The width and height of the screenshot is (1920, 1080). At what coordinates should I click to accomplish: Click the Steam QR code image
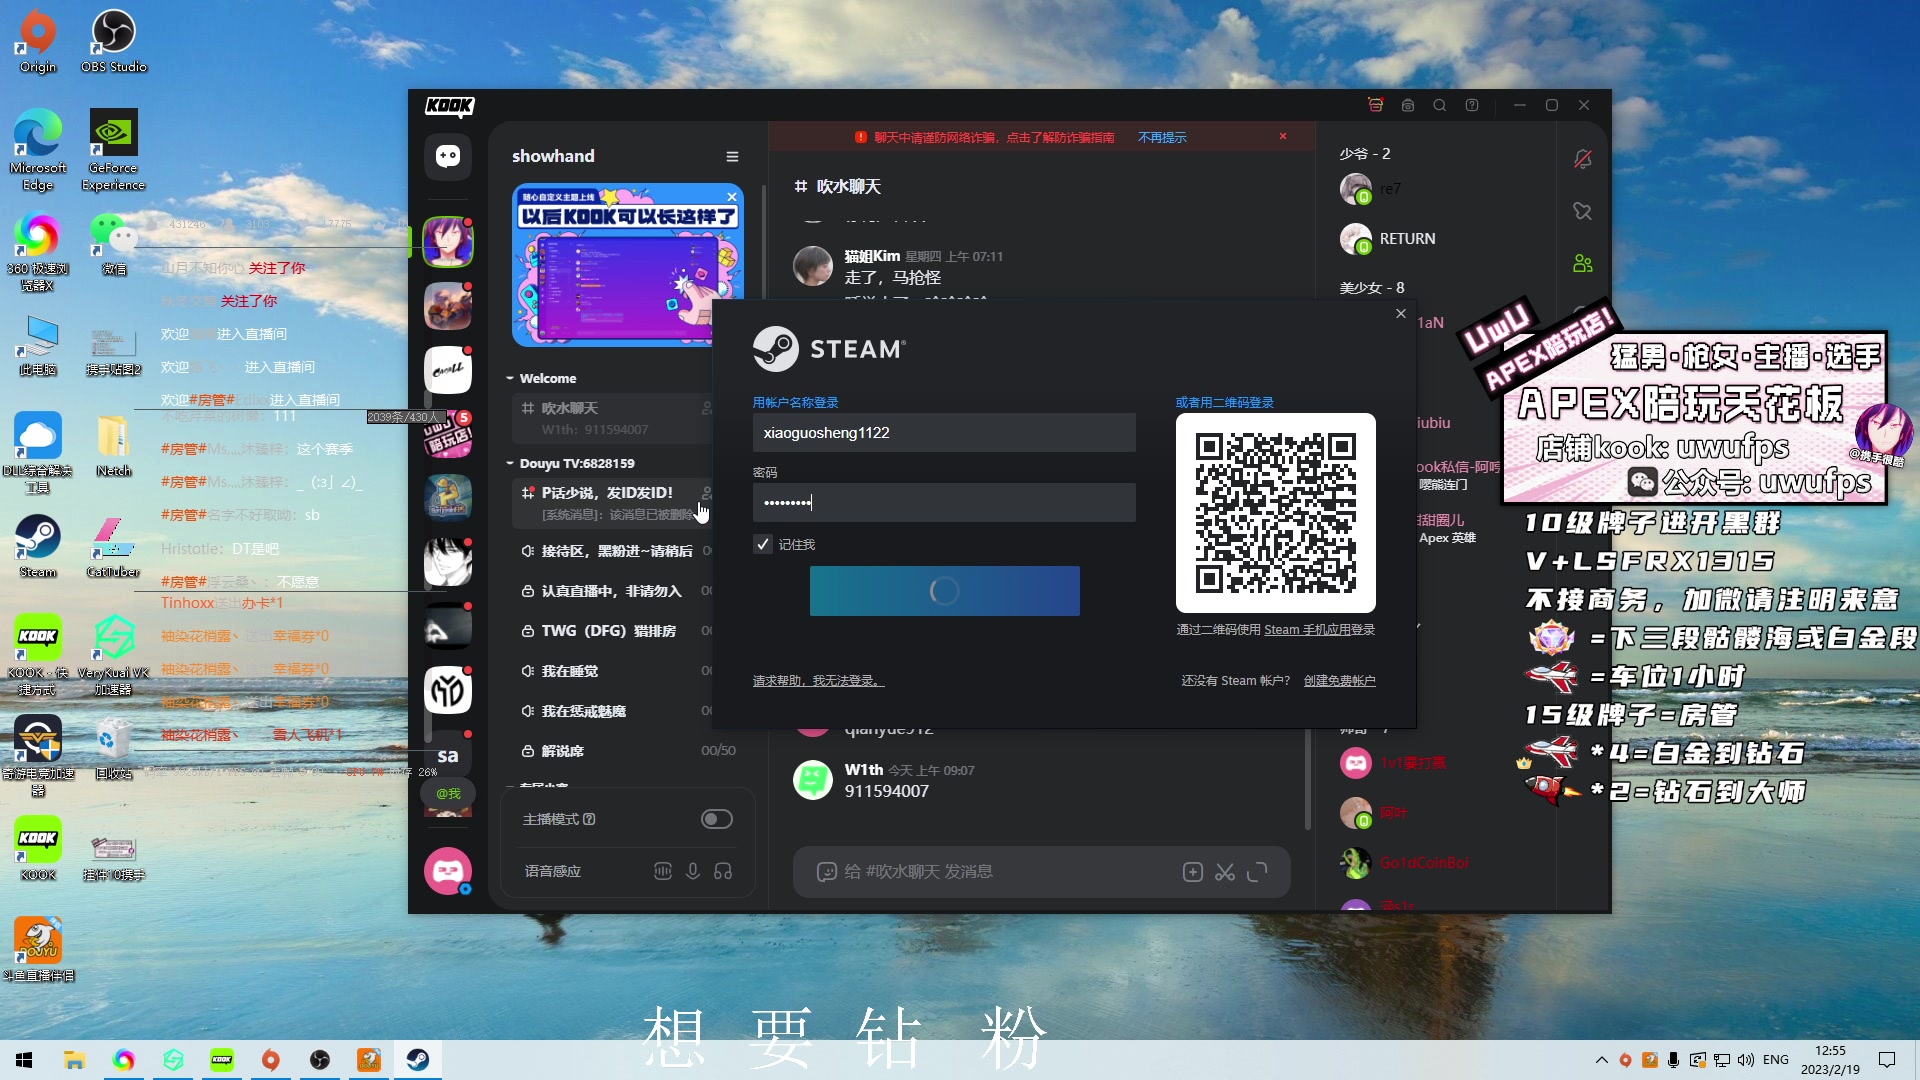[1275, 513]
